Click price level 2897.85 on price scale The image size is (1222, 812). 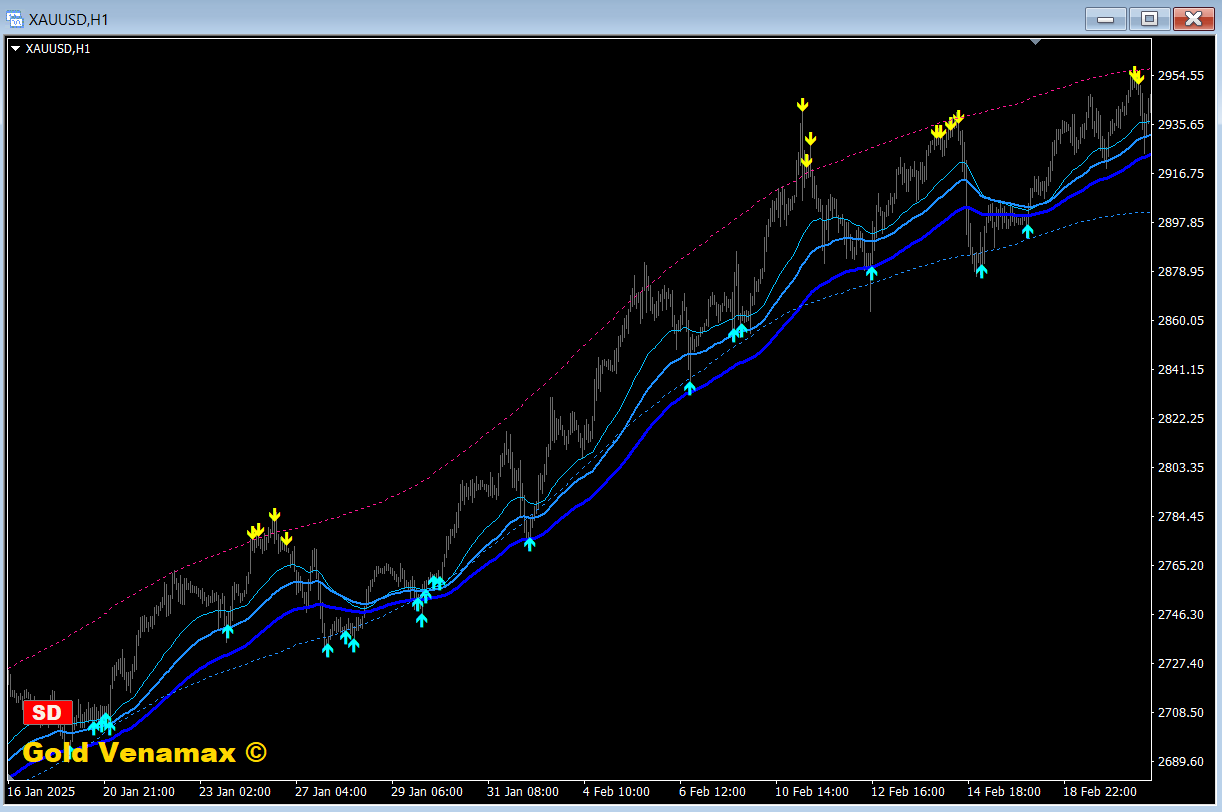(x=1181, y=223)
